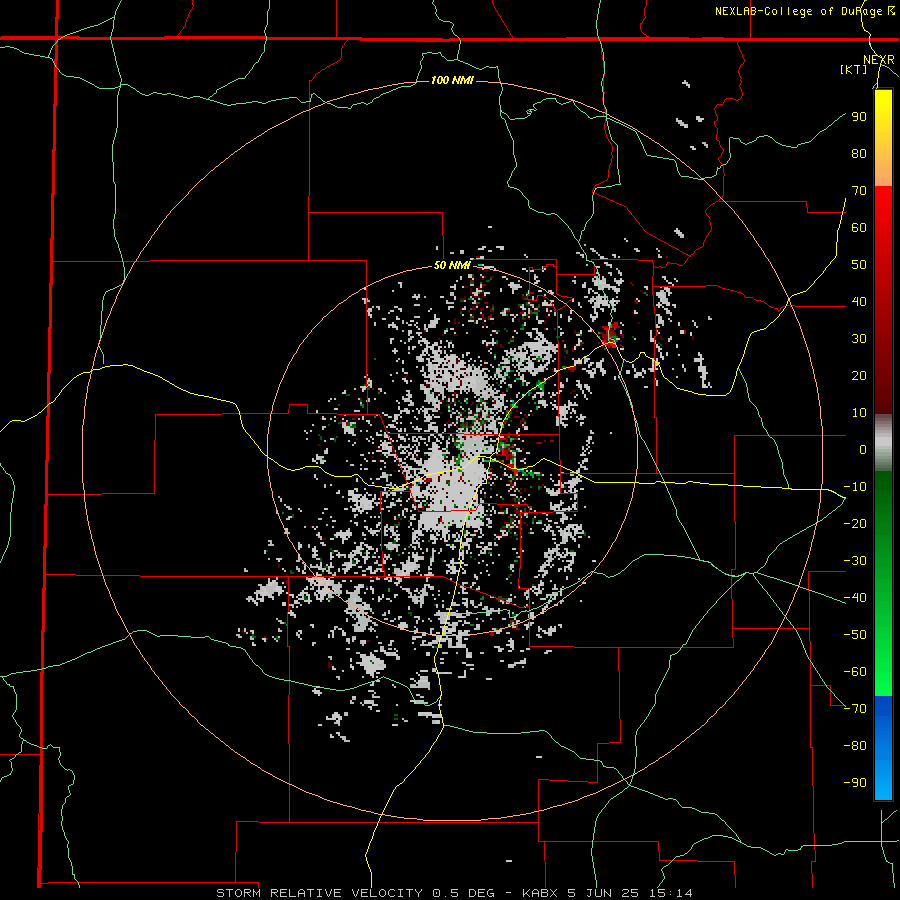Click the Storm Relative Velocity KABX caption
Viewport: 900px width, 900px height.
point(454,893)
